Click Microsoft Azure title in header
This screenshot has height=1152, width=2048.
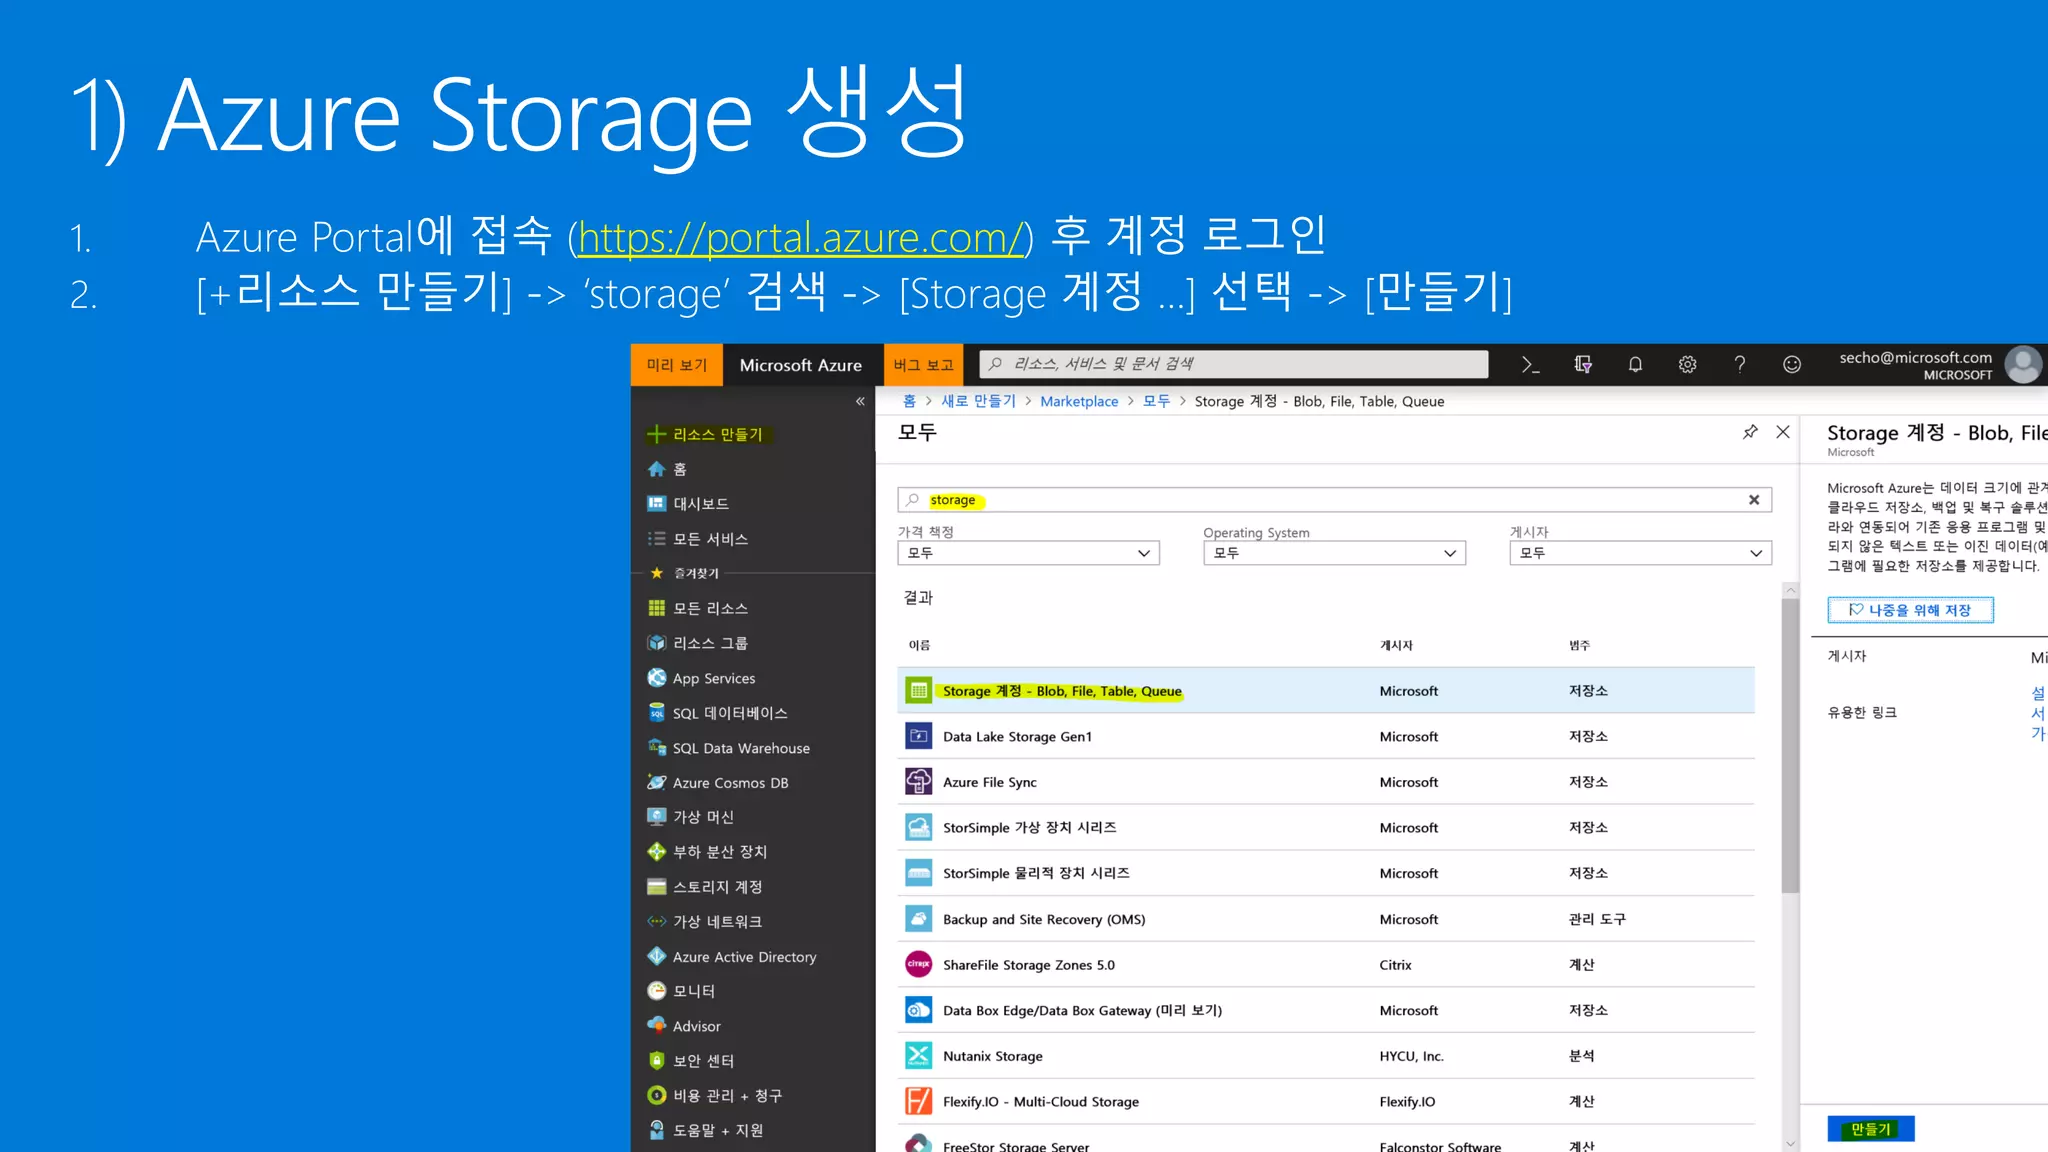point(801,366)
